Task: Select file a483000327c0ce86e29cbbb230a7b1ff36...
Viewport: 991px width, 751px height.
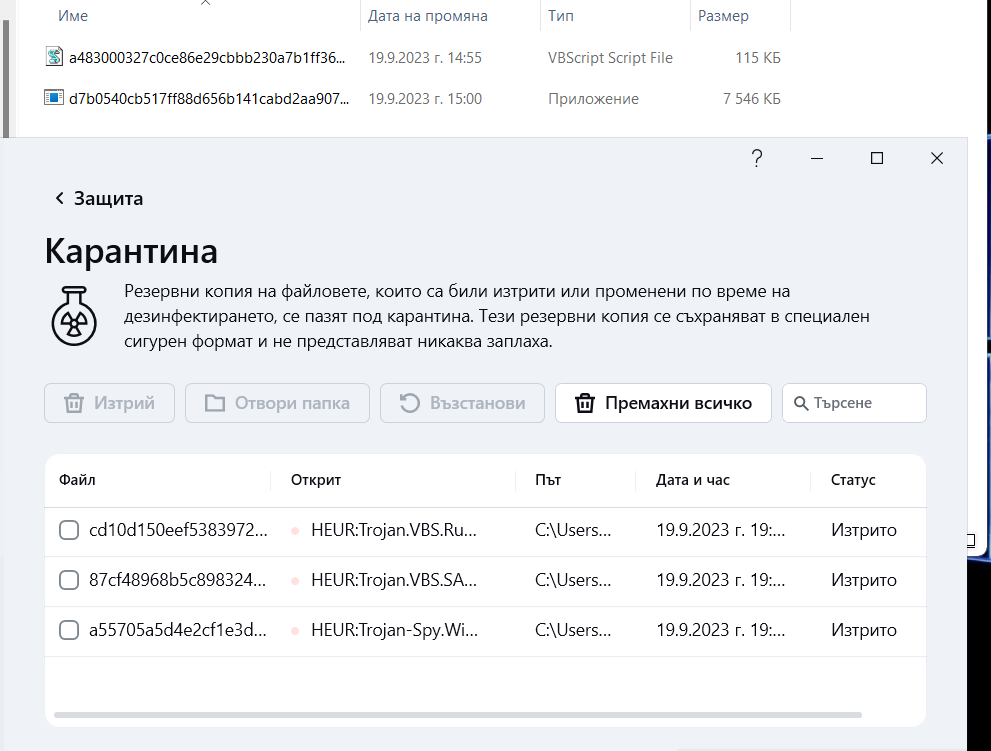Action: click(x=207, y=58)
